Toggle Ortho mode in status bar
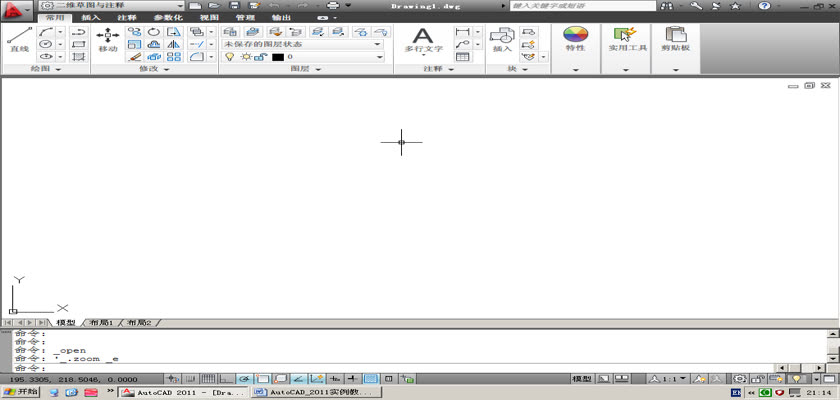 (x=227, y=379)
